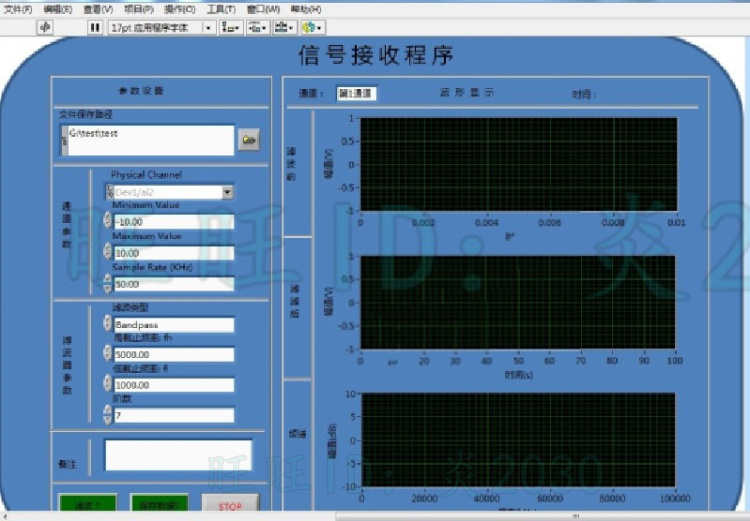Image resolution: width=750 pixels, height=521 pixels.
Task: Open the 文件(F) menu
Action: [x=18, y=9]
